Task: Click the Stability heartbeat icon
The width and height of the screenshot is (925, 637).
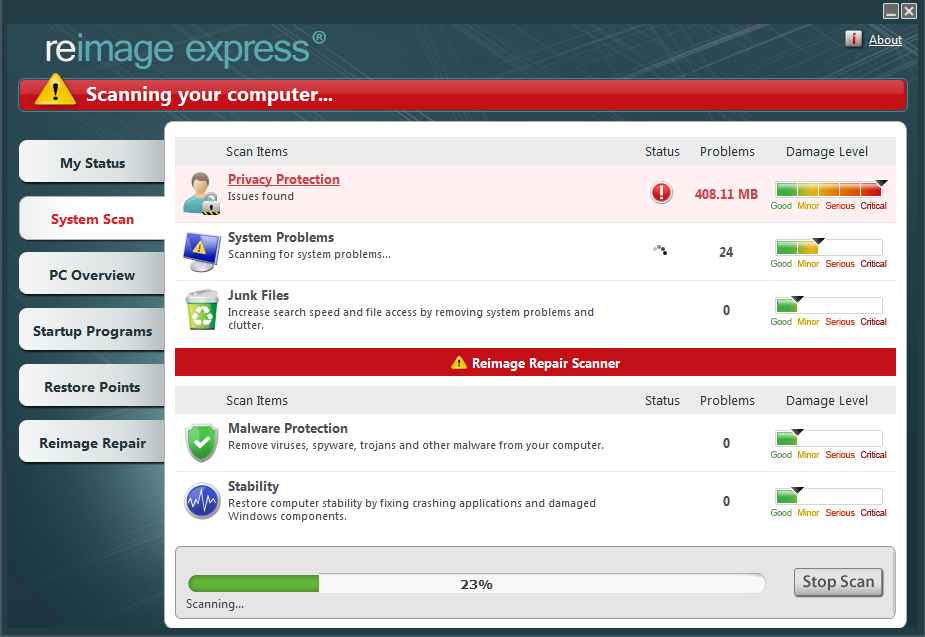Action: 202,501
